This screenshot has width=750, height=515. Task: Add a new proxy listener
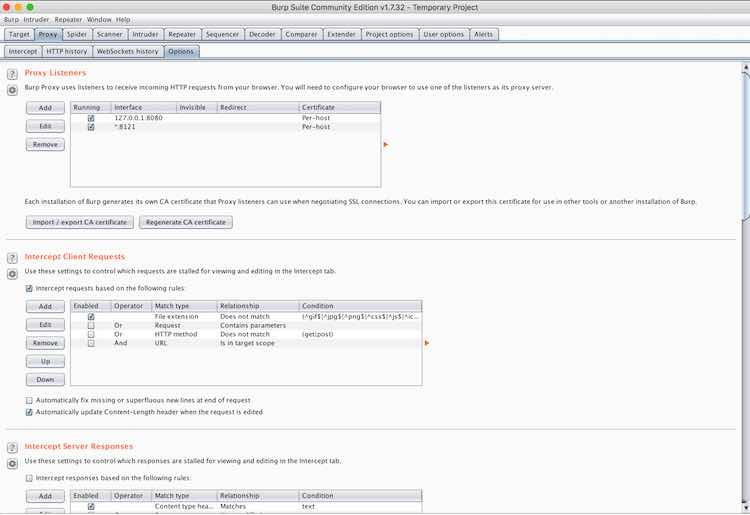pos(45,108)
